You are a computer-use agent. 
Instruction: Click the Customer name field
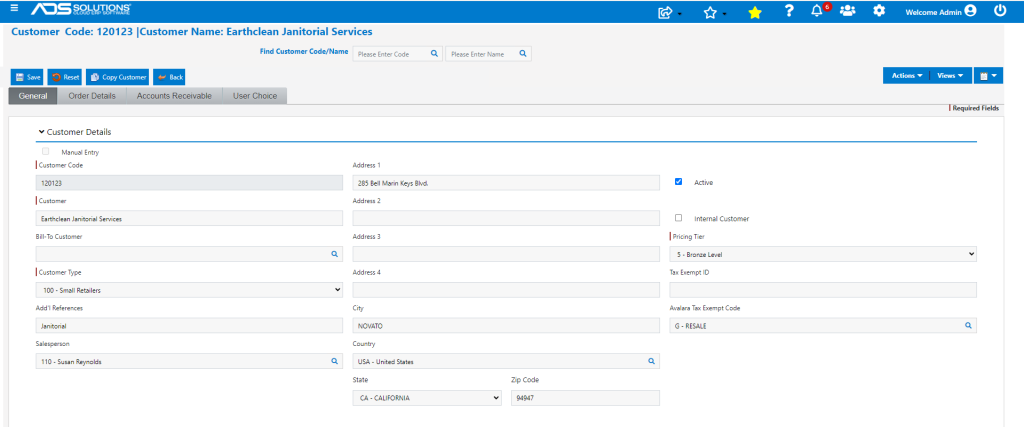pyautogui.click(x=189, y=219)
